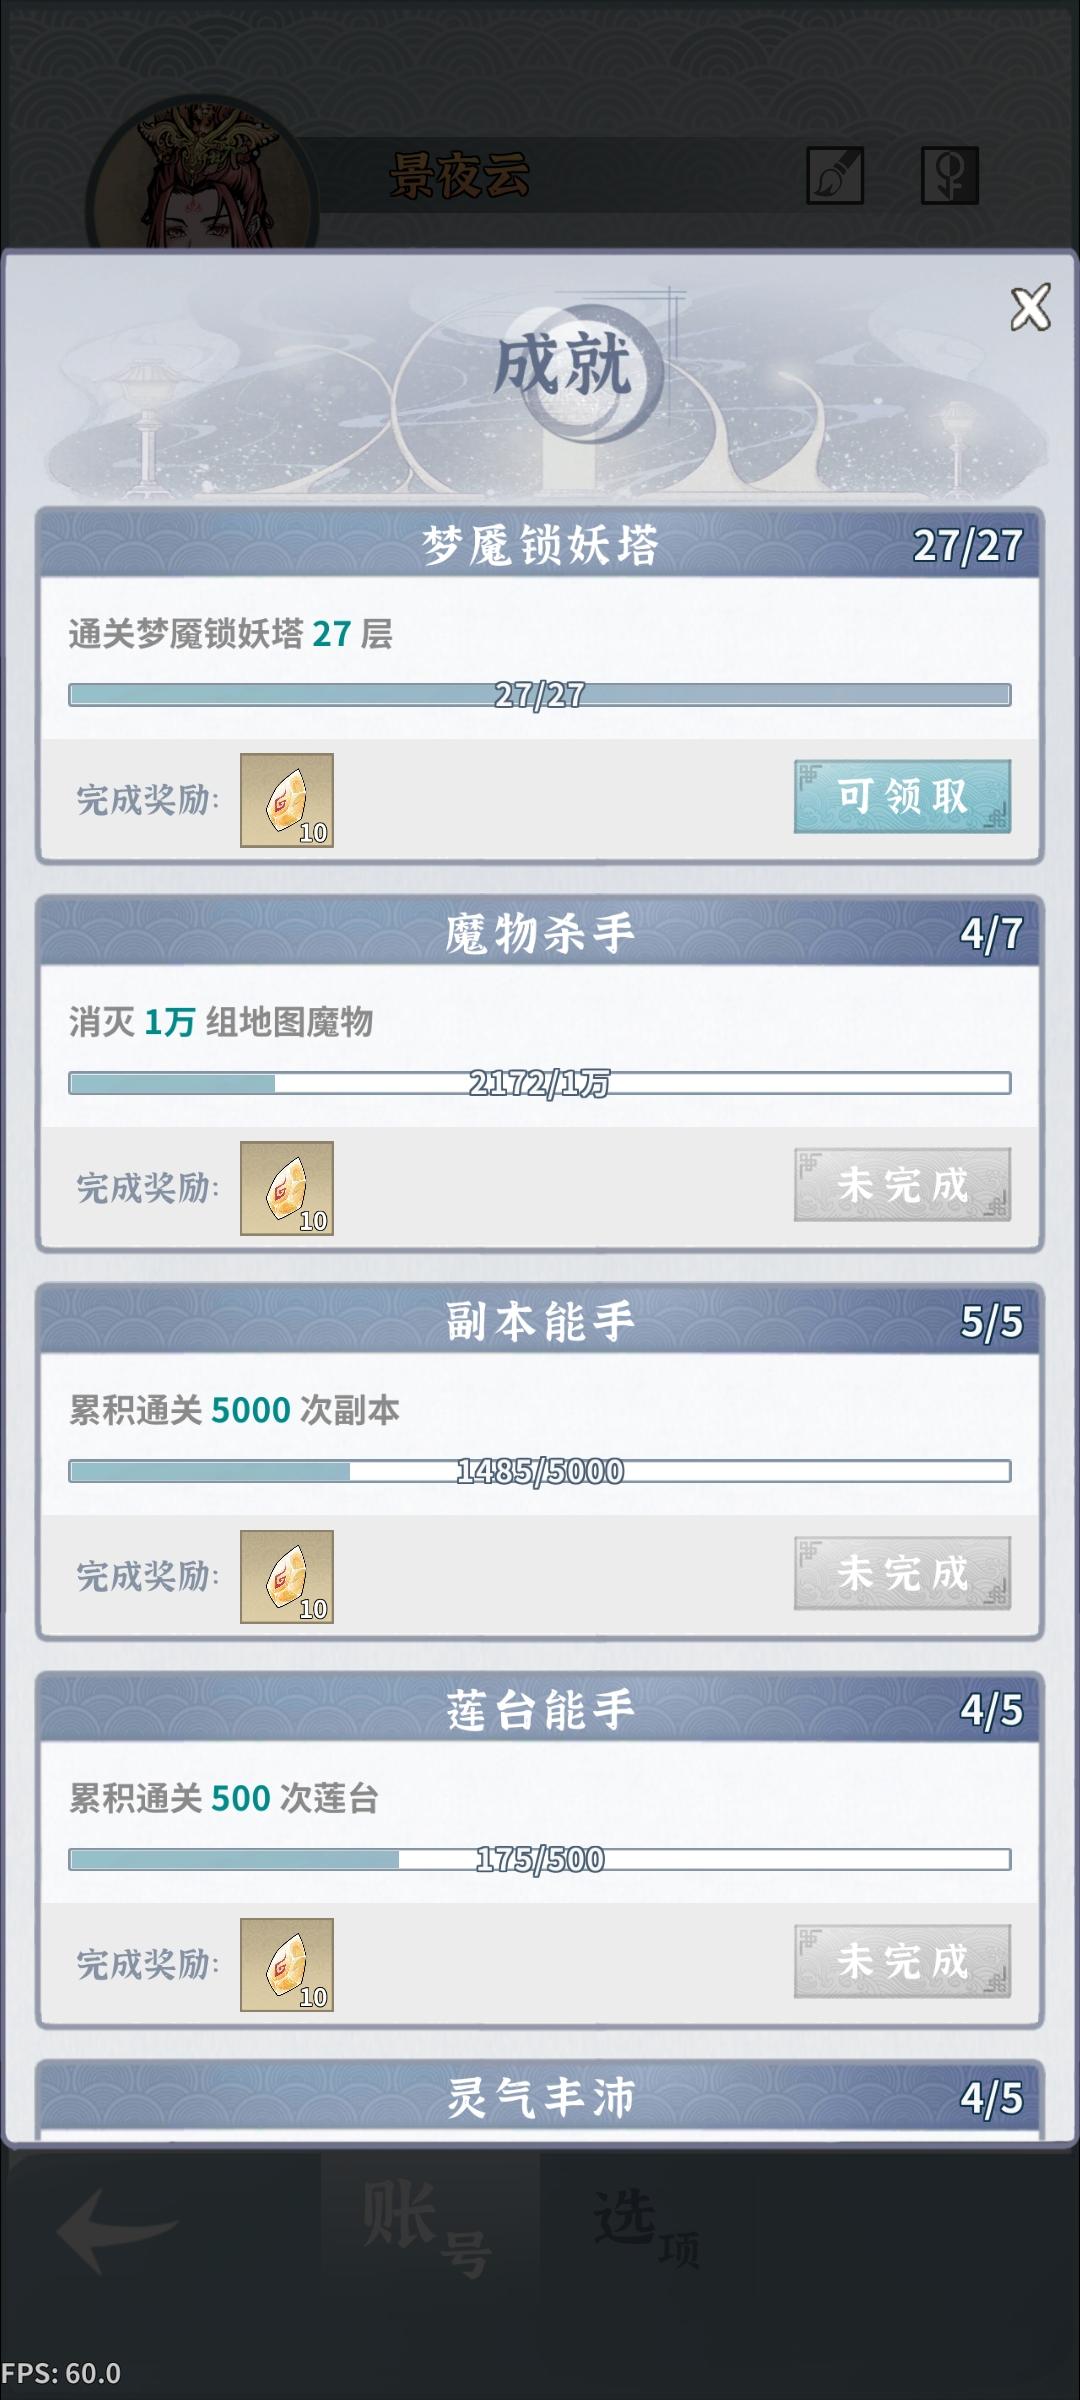Click the brush edit icon beside 景夜云
The width and height of the screenshot is (1080, 2400).
click(835, 176)
